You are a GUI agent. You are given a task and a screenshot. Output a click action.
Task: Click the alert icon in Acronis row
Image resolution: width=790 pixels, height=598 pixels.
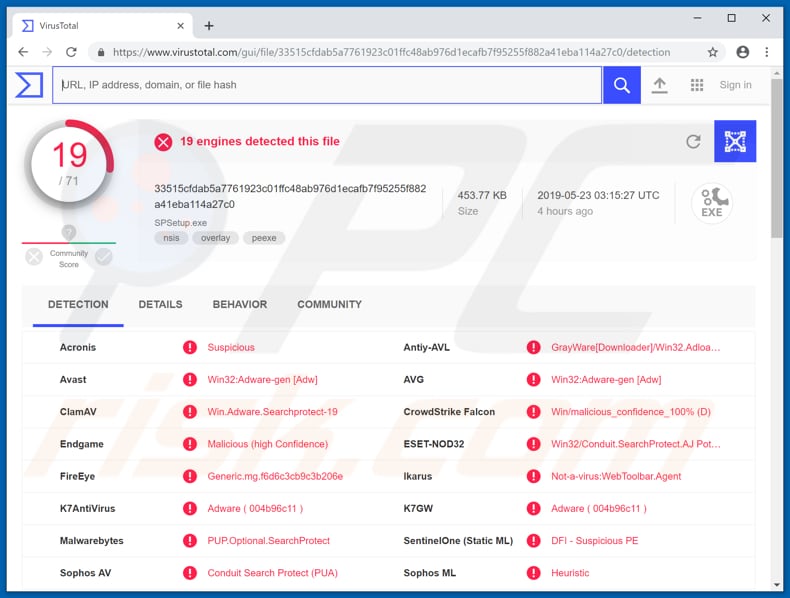189,347
